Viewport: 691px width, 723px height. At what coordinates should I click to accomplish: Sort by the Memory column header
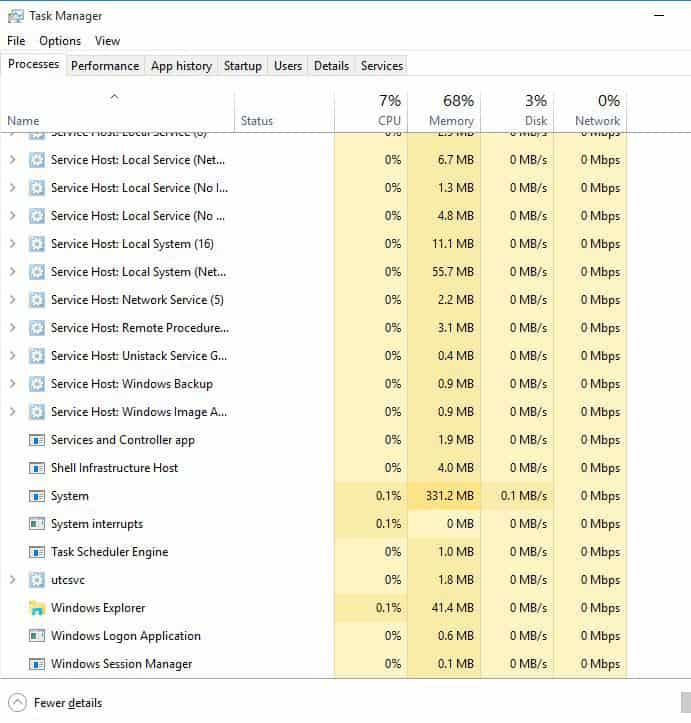pos(444,111)
